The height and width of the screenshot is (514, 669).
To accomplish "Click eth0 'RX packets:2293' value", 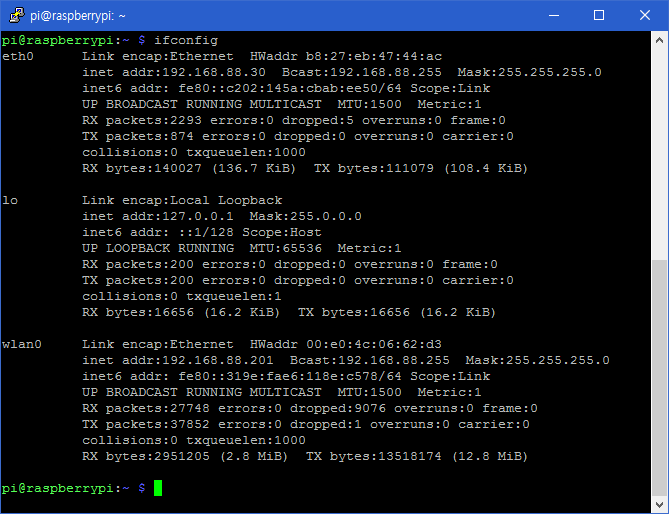I will tap(142, 121).
